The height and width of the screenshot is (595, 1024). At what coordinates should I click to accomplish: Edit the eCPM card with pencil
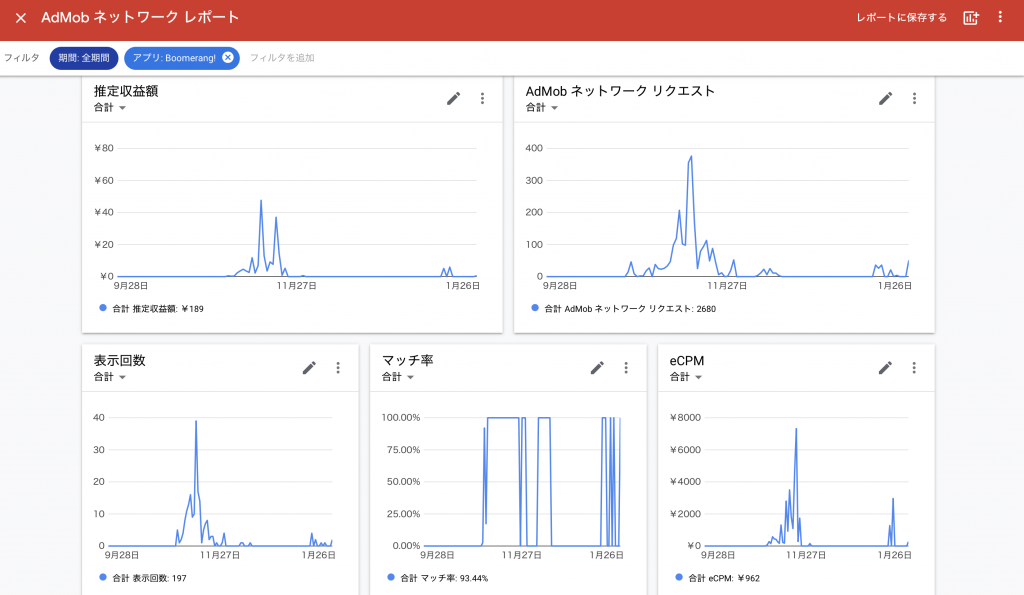click(x=885, y=368)
